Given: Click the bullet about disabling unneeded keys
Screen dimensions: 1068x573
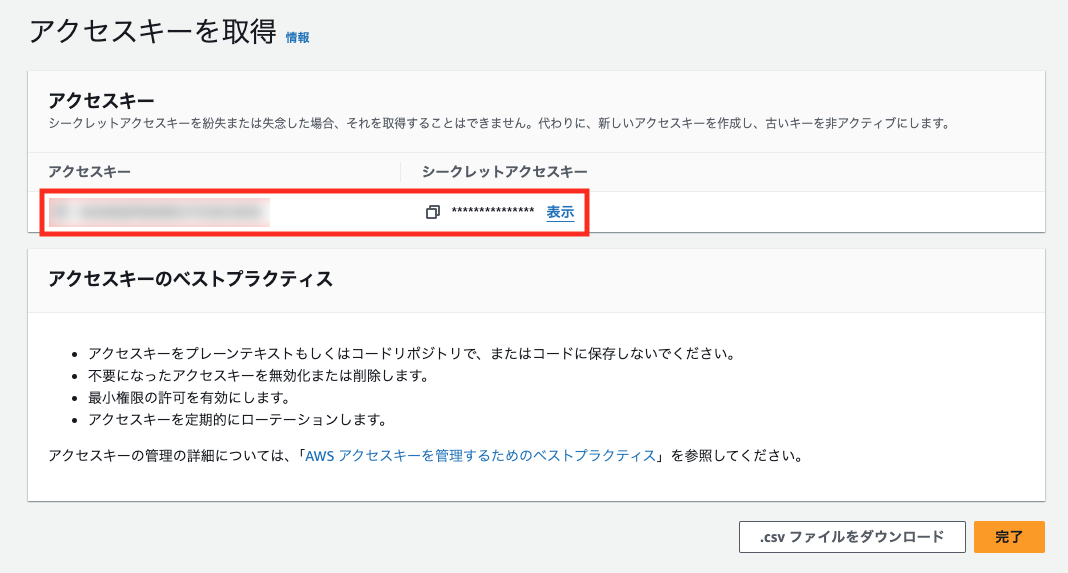Looking at the screenshot, I should [x=258, y=376].
